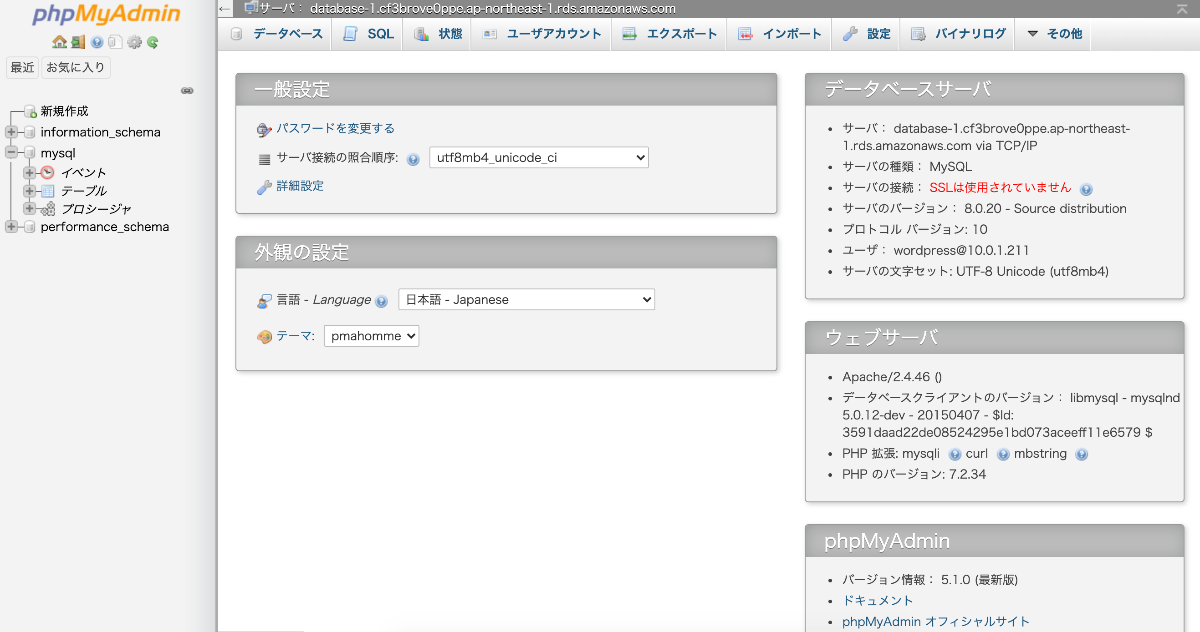Open the language dropdown showing 日本語 - Japanese
This screenshot has width=1200, height=632.
click(x=526, y=299)
